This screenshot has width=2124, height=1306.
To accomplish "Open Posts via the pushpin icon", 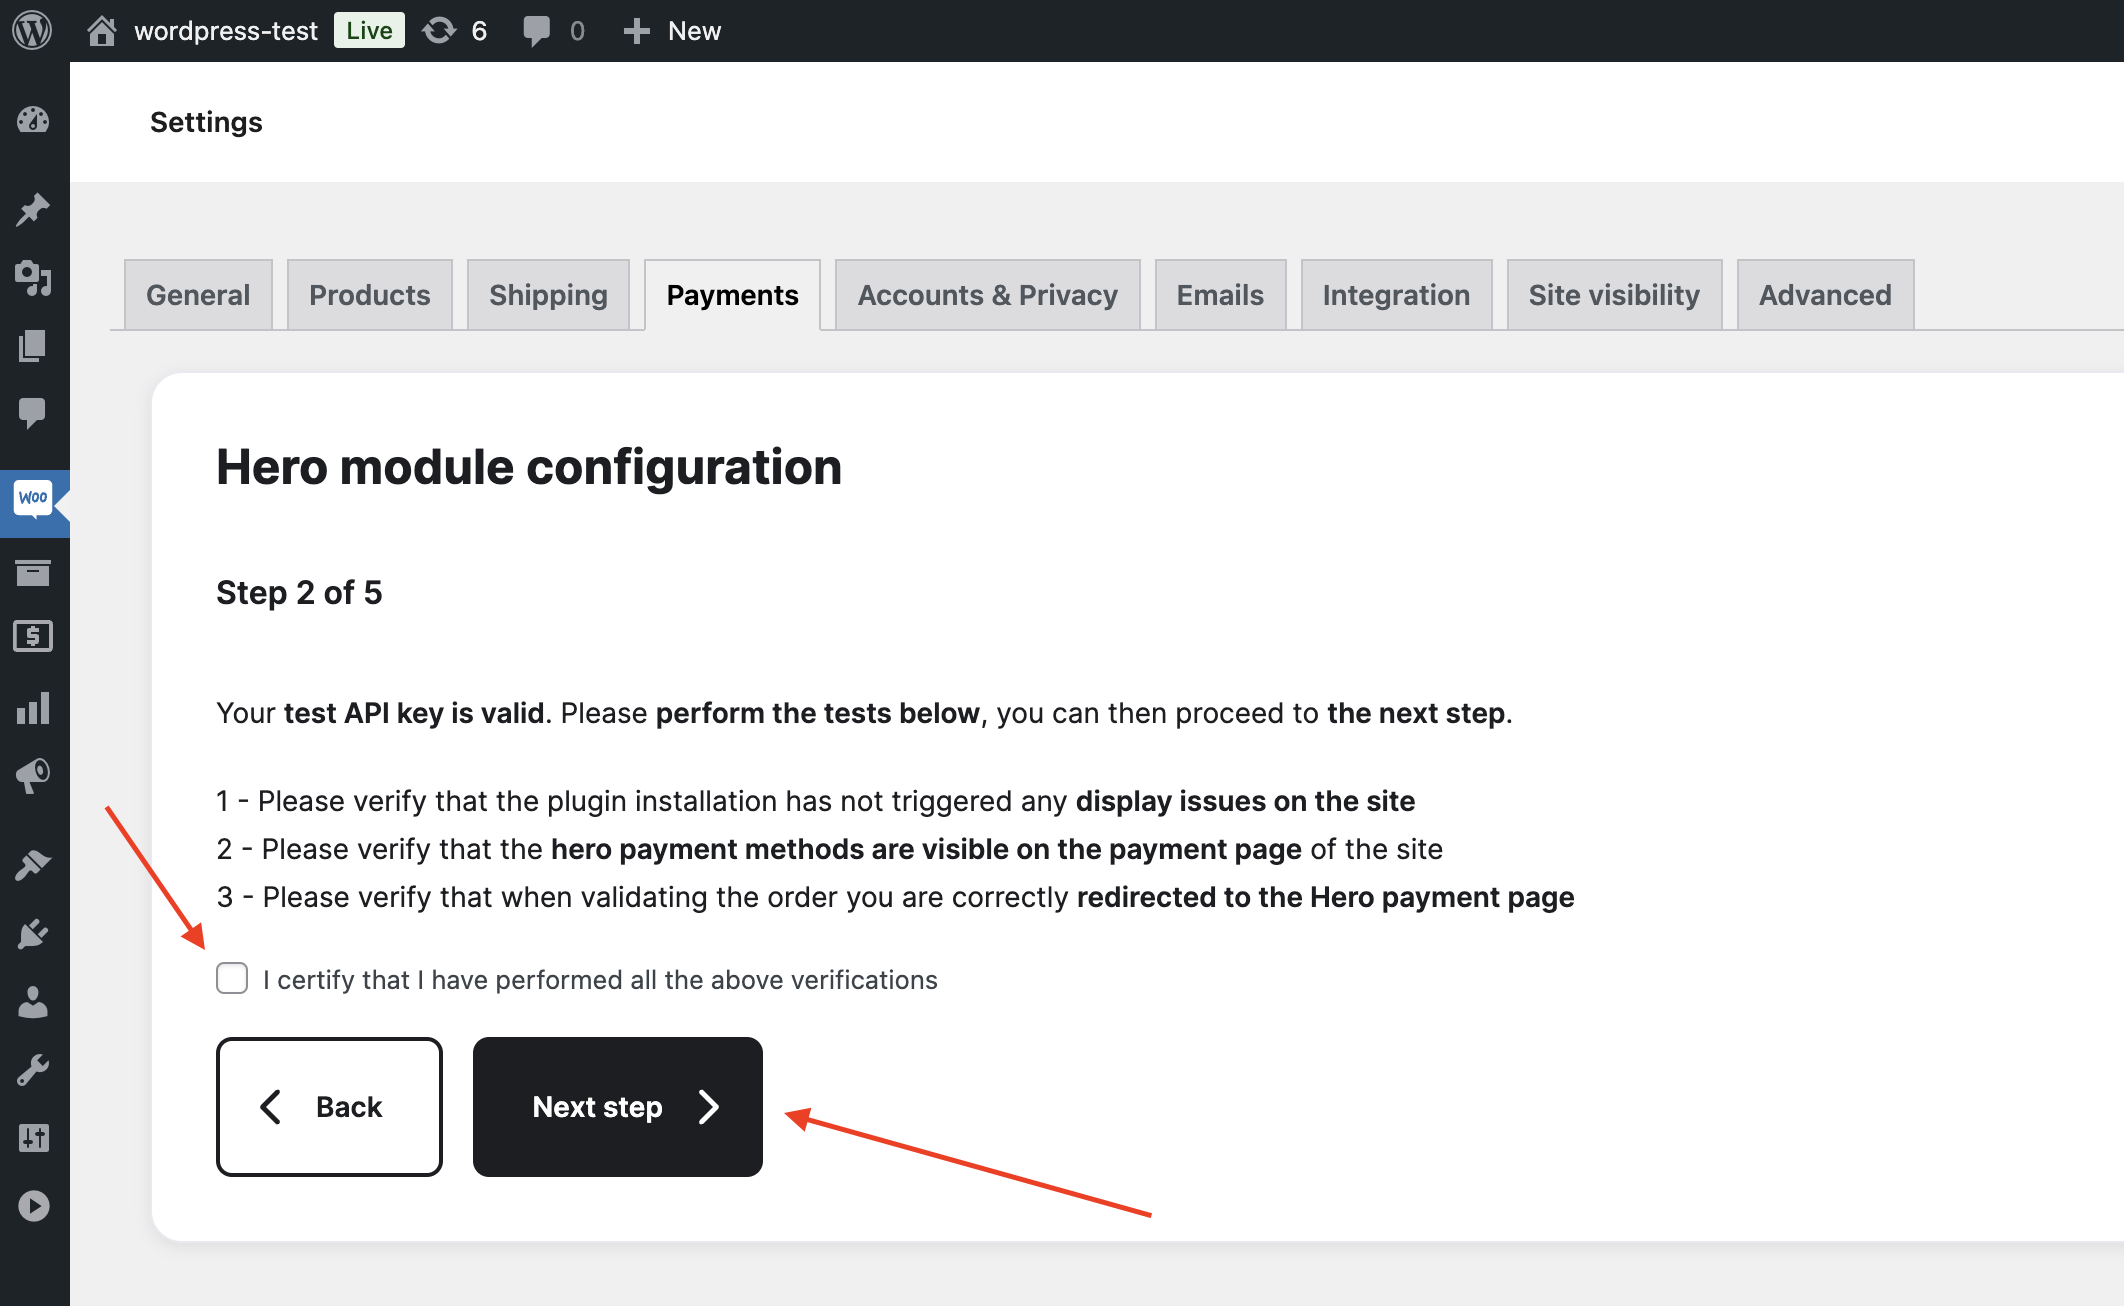I will pos(33,209).
